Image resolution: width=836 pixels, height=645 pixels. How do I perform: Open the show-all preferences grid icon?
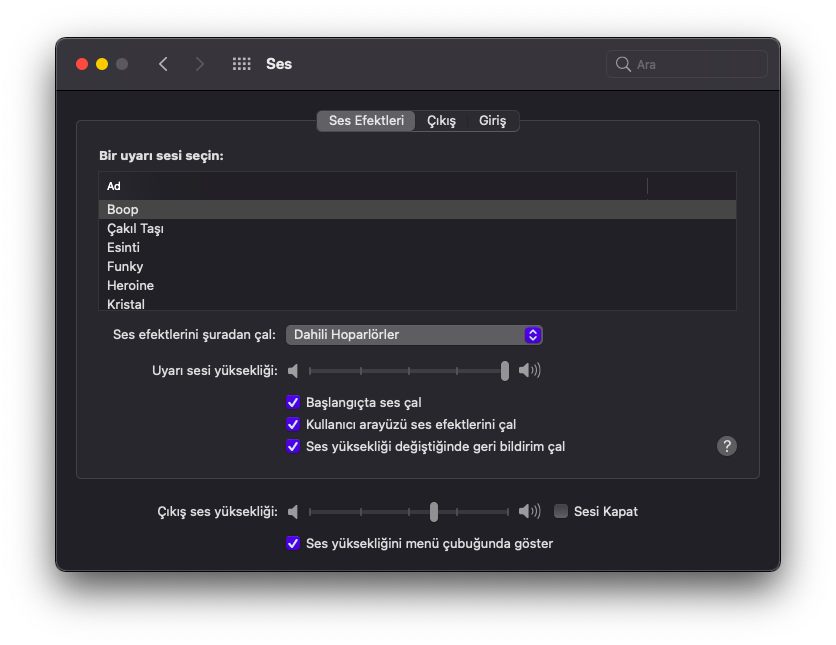pos(241,64)
